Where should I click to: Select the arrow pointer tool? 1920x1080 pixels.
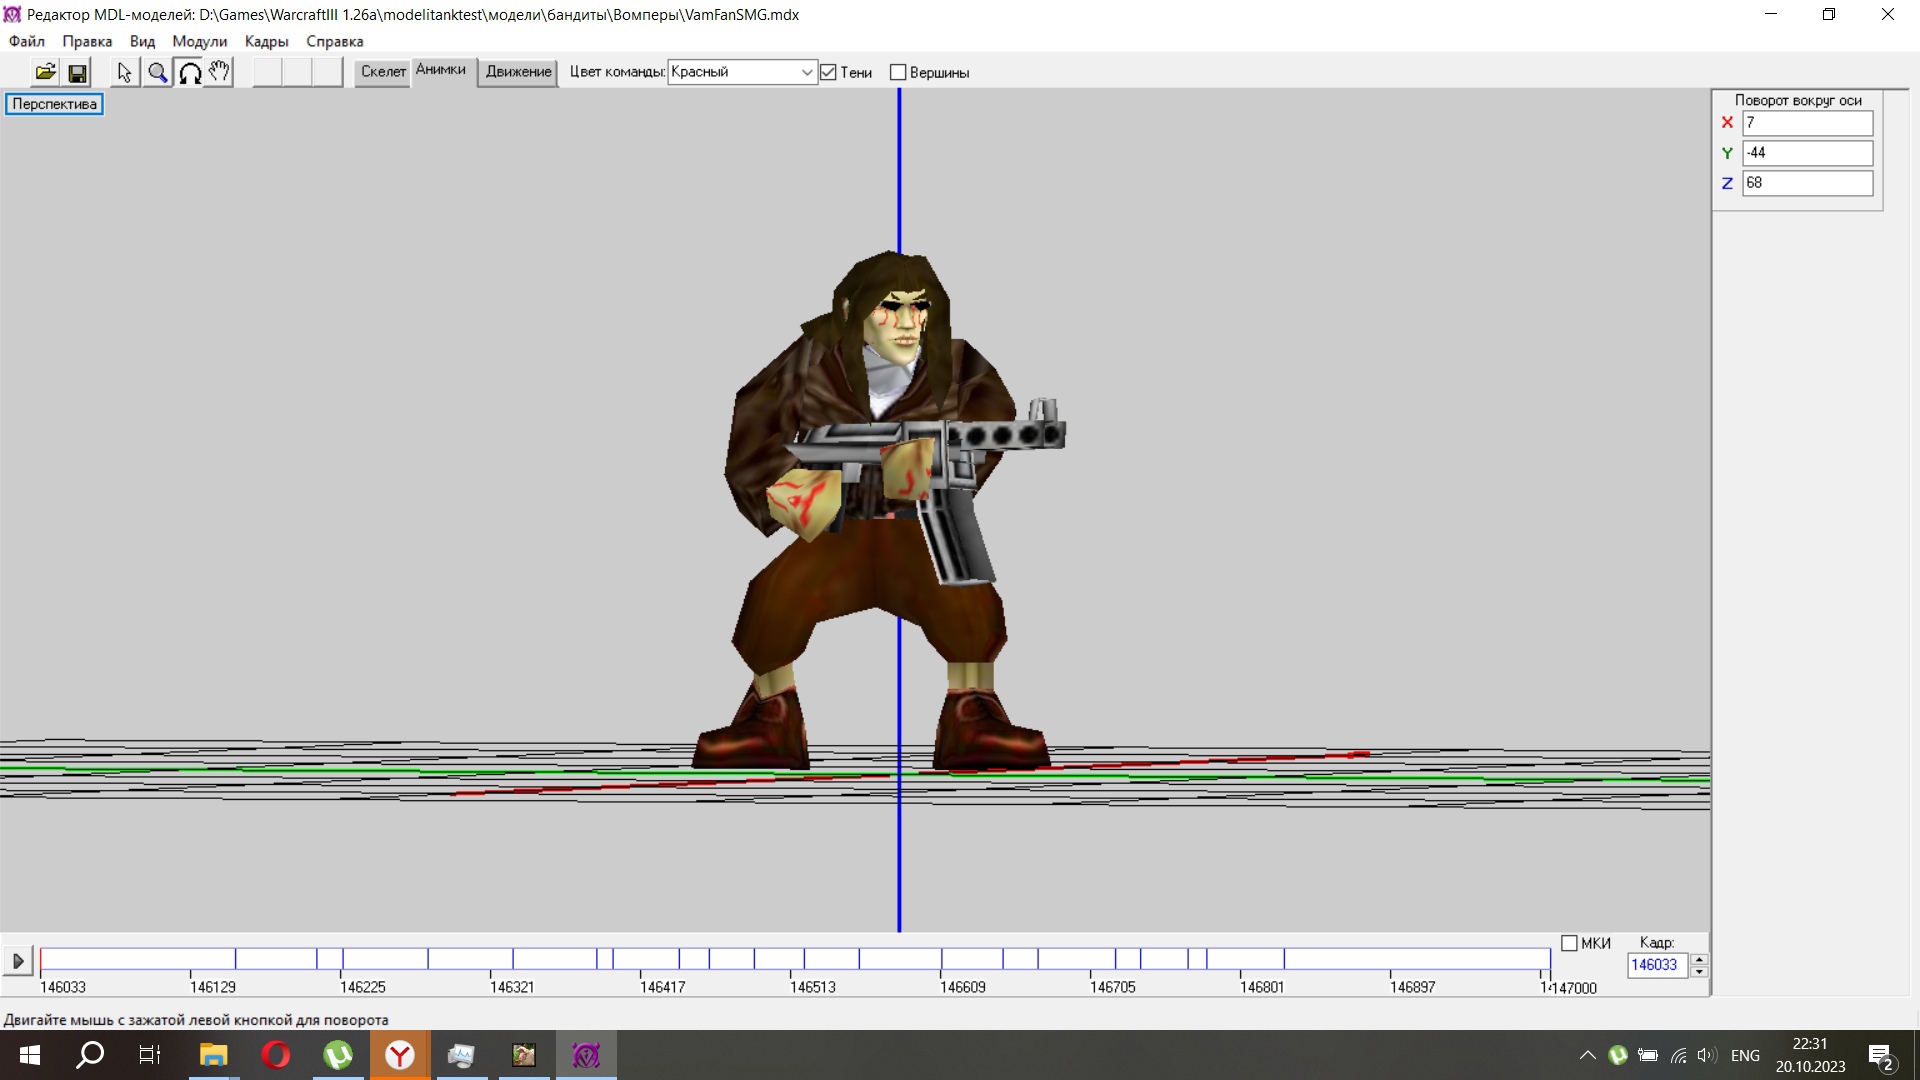tap(124, 72)
